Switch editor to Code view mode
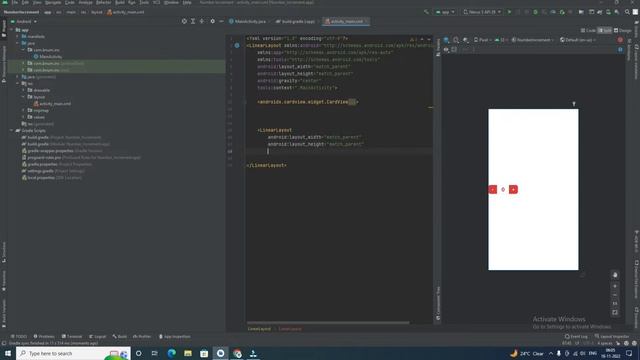Viewport: 640px width, 360px height. click(588, 31)
